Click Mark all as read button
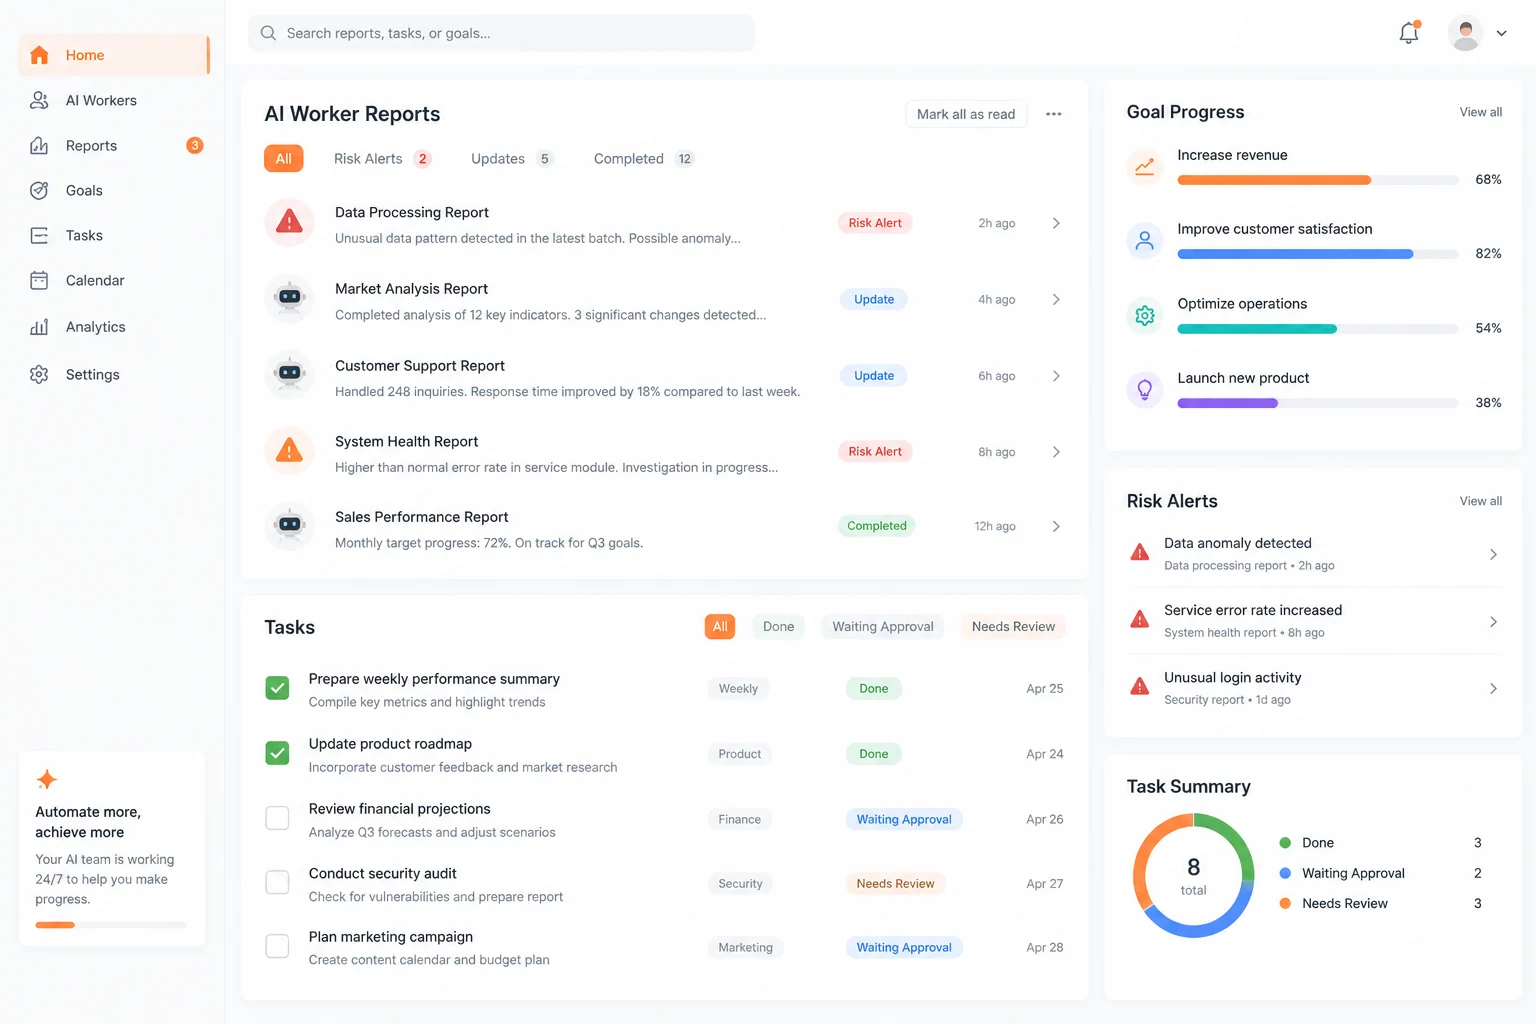1536x1024 pixels. pos(966,114)
